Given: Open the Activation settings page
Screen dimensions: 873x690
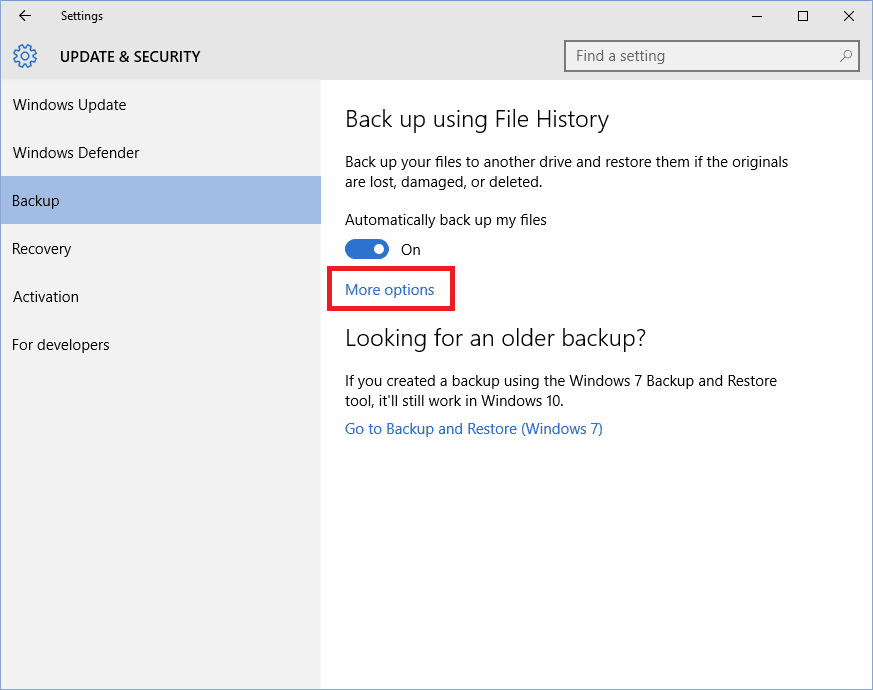Looking at the screenshot, I should [46, 297].
